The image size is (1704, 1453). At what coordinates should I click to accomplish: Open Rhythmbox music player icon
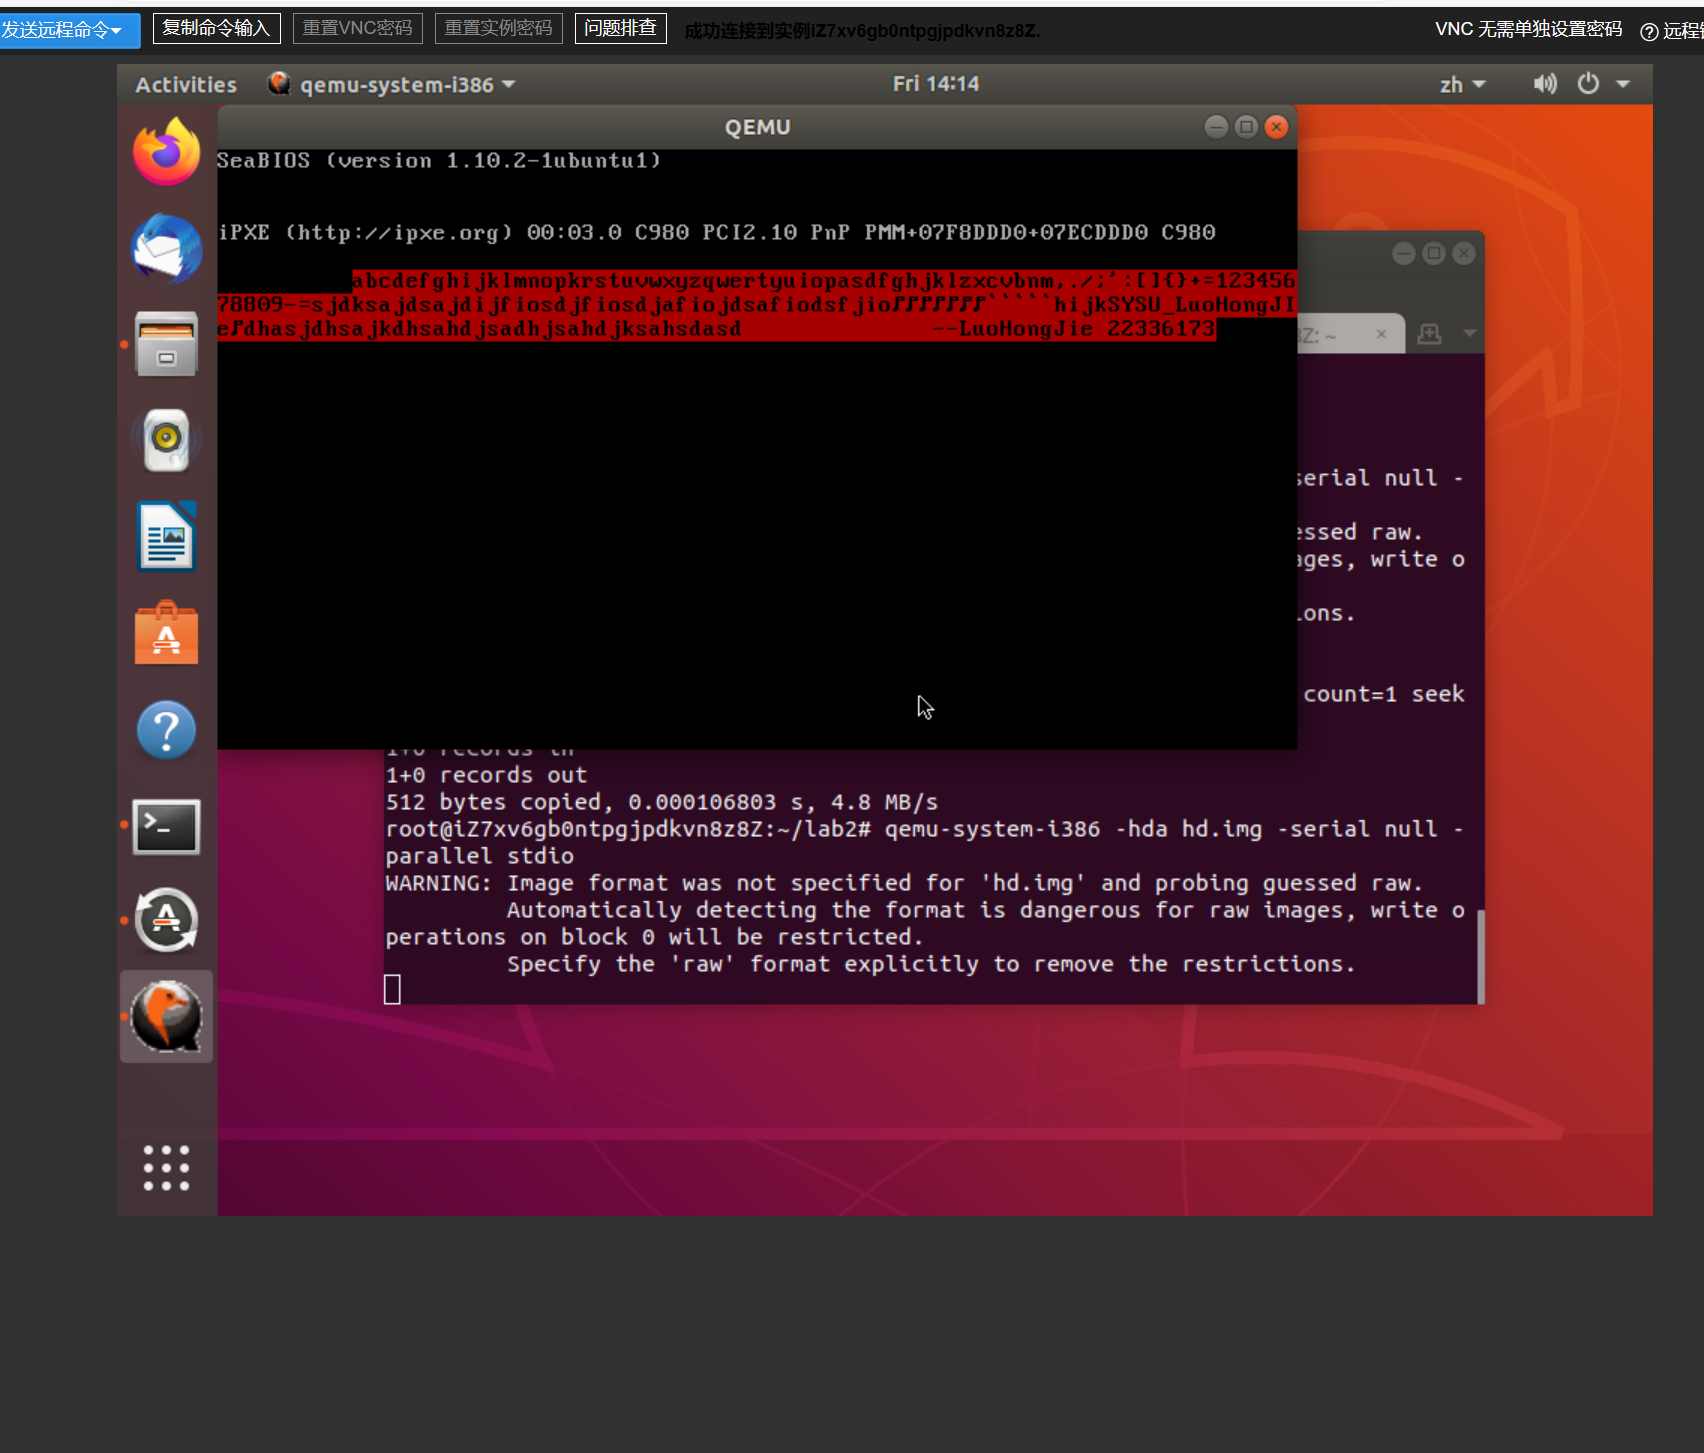(x=166, y=439)
